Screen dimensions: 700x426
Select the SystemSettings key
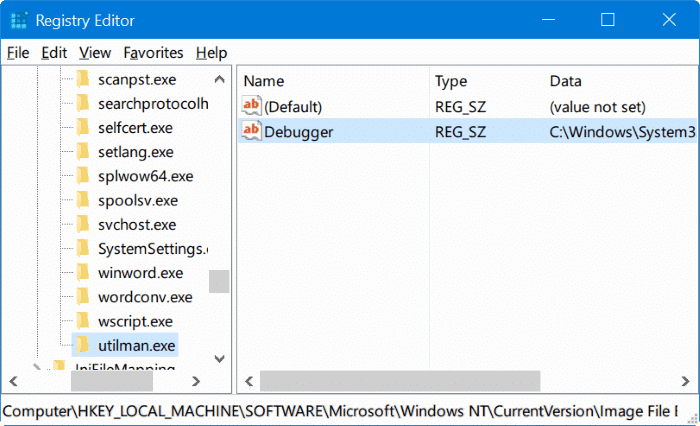pyautogui.click(x=153, y=249)
